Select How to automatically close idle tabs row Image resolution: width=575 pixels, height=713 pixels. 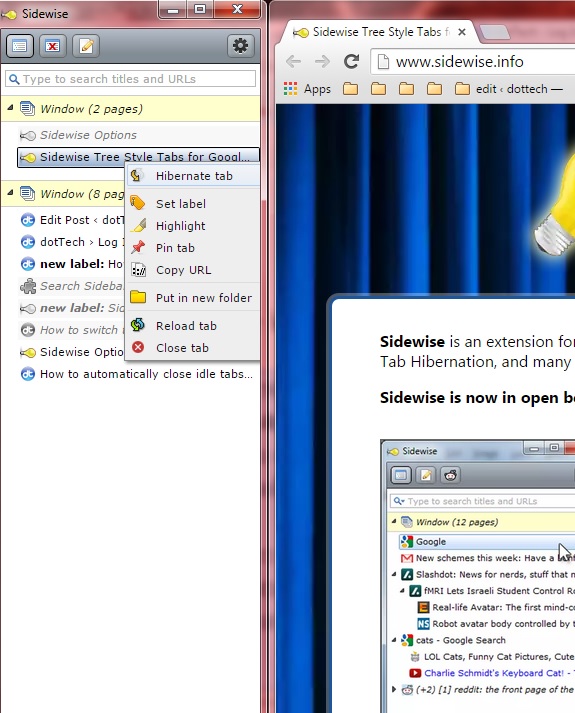tap(139, 374)
